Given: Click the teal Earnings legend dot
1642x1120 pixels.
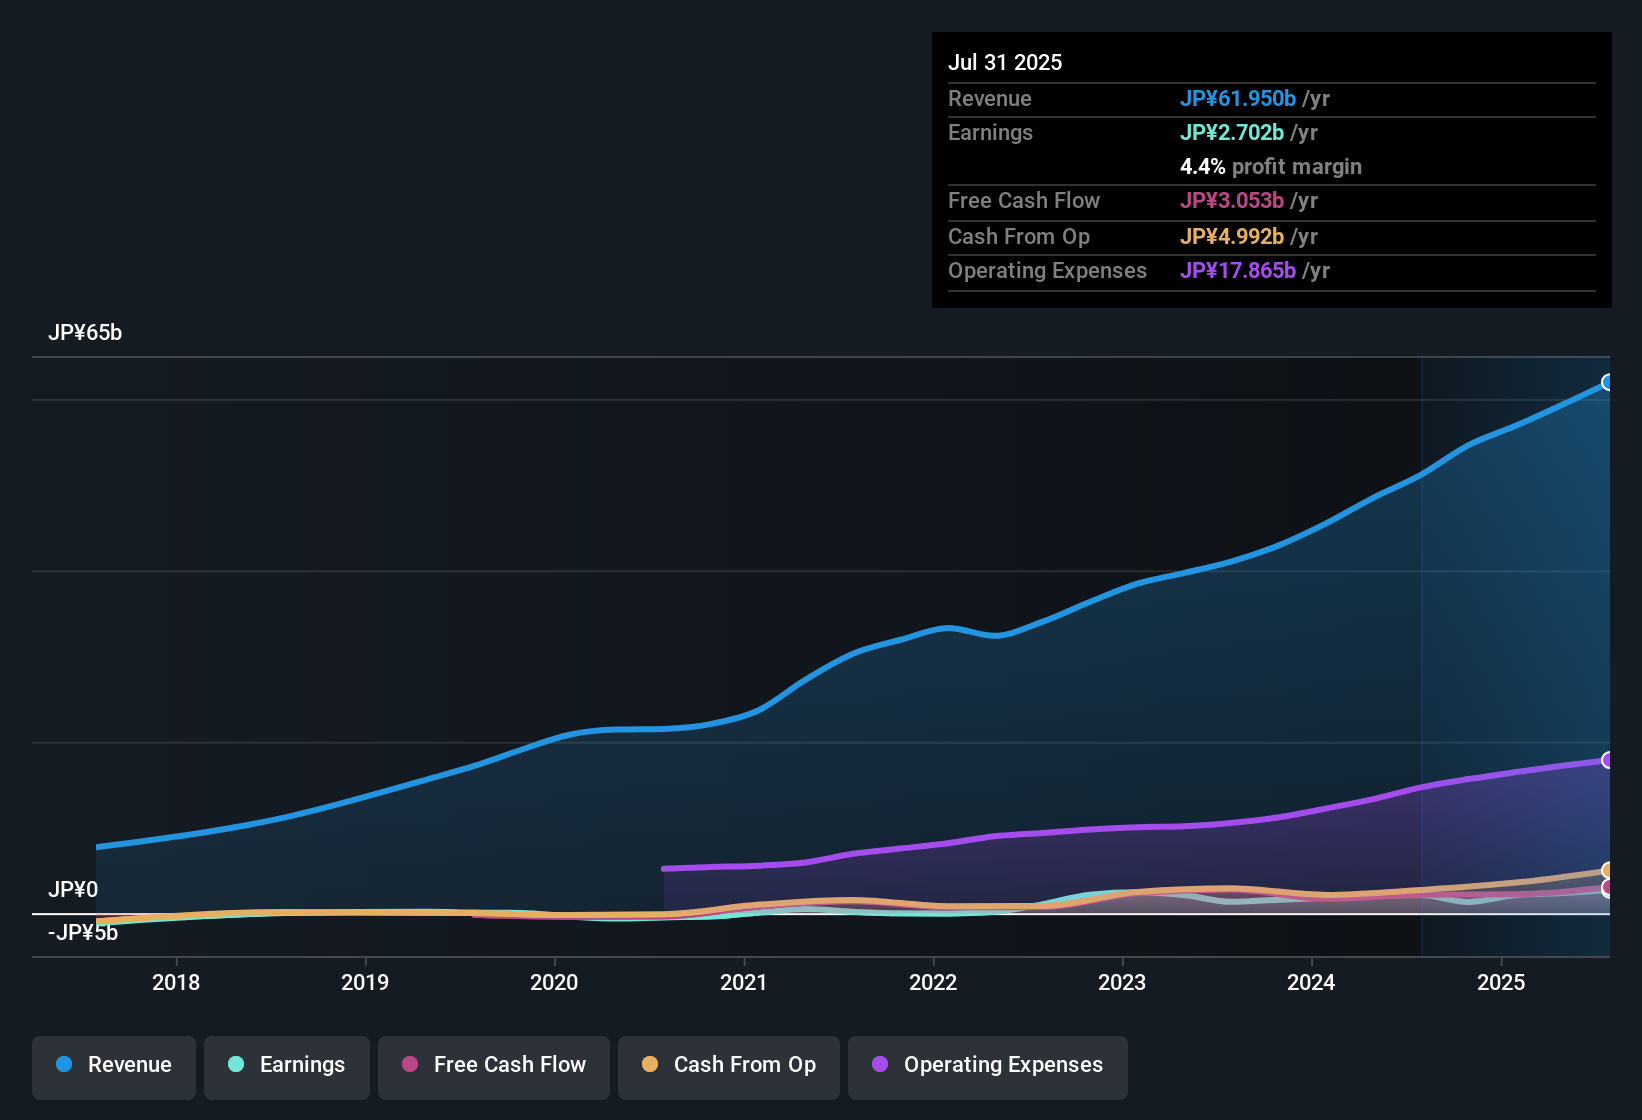Looking at the screenshot, I should tap(236, 1064).
